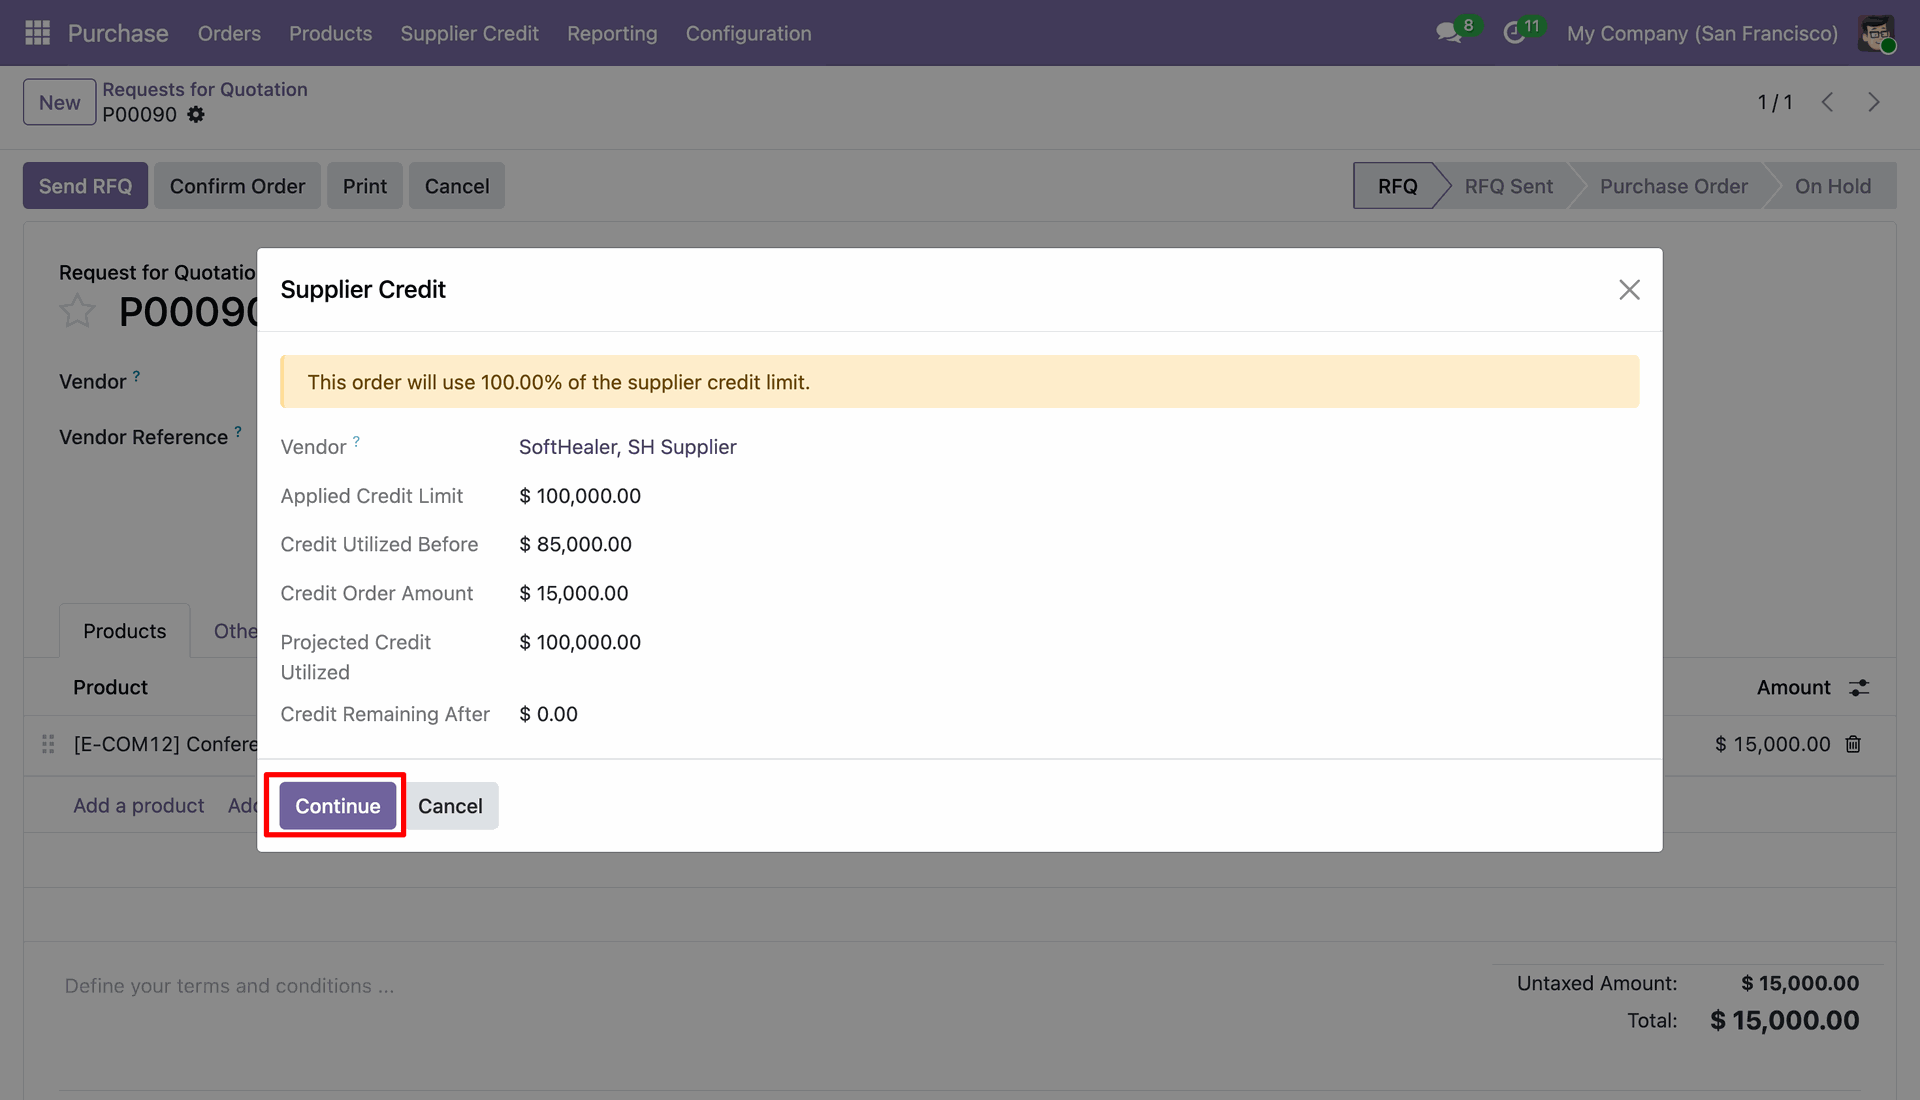Click the terms and conditions field
Screen dimensions: 1920x1100
click(229, 986)
